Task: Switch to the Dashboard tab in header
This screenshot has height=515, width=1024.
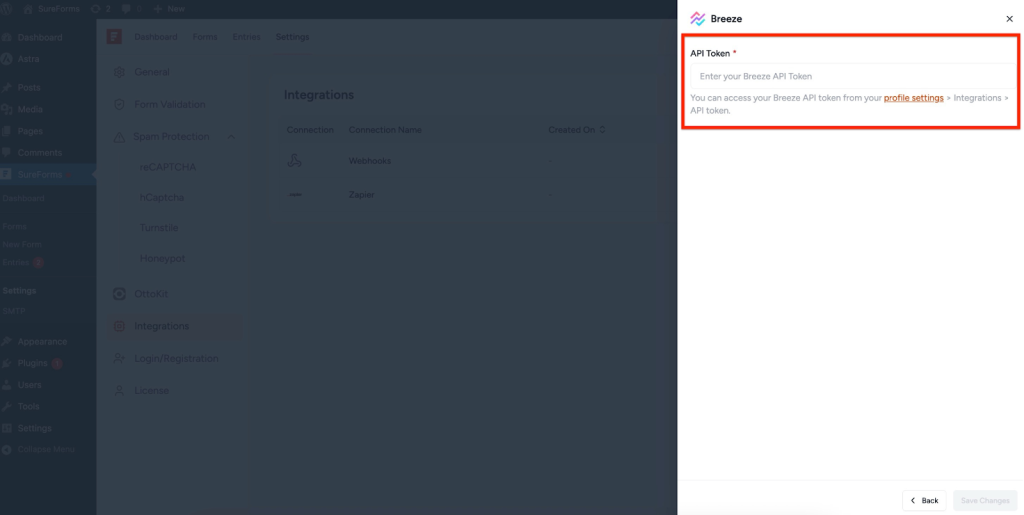Action: tap(155, 37)
